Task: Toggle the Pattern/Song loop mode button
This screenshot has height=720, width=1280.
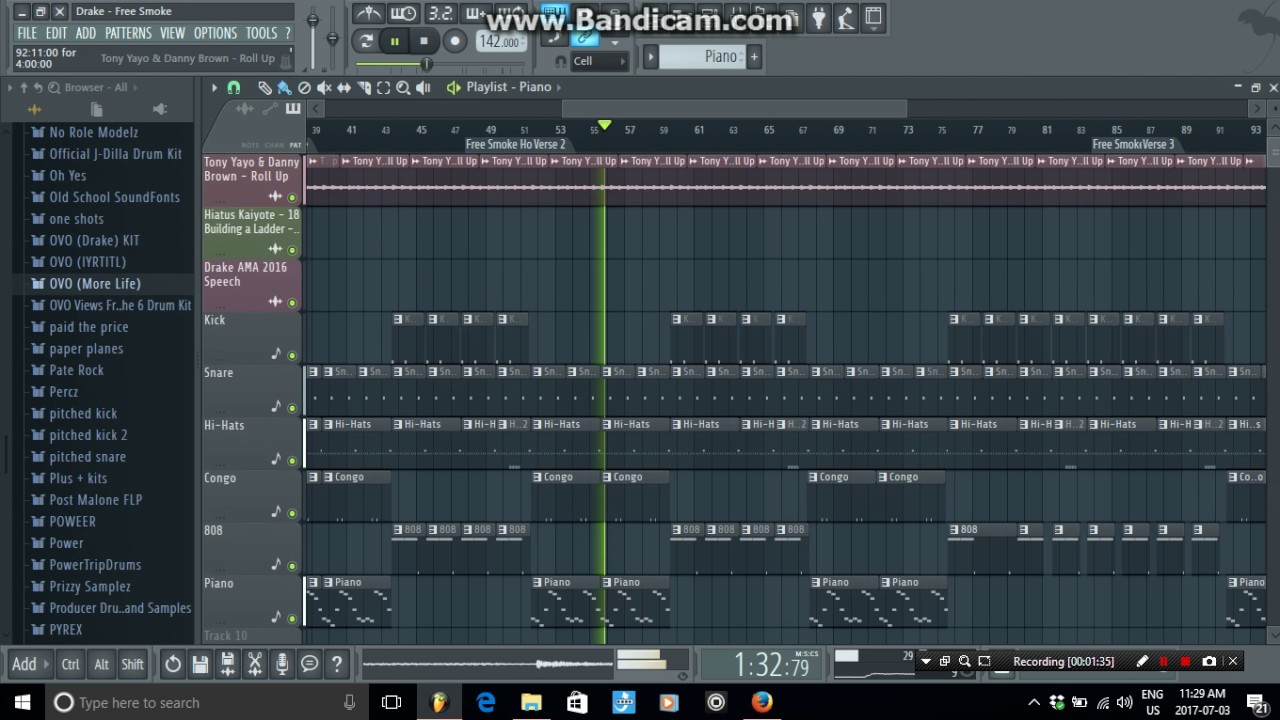Action: [x=366, y=41]
